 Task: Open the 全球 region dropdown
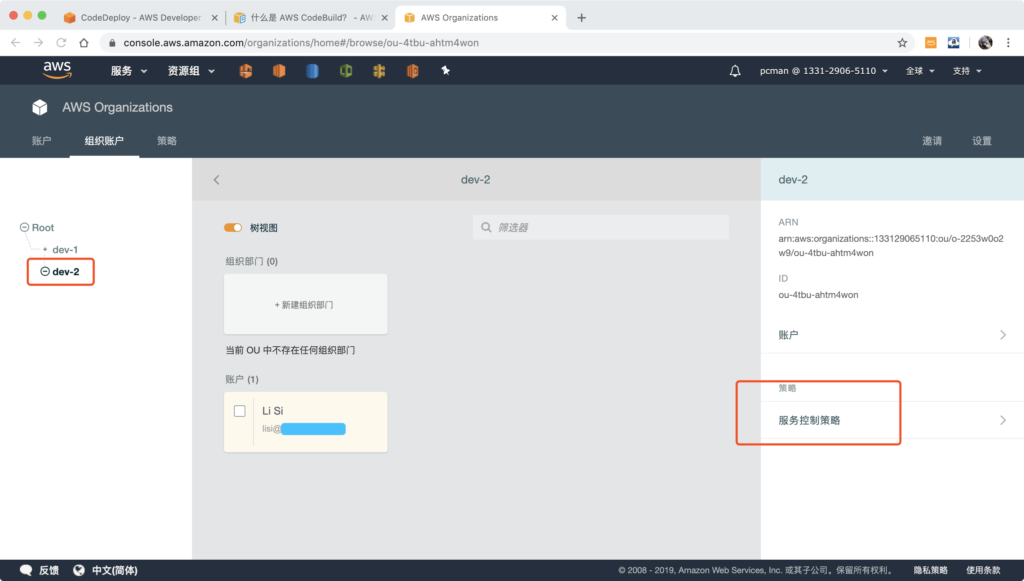point(920,71)
